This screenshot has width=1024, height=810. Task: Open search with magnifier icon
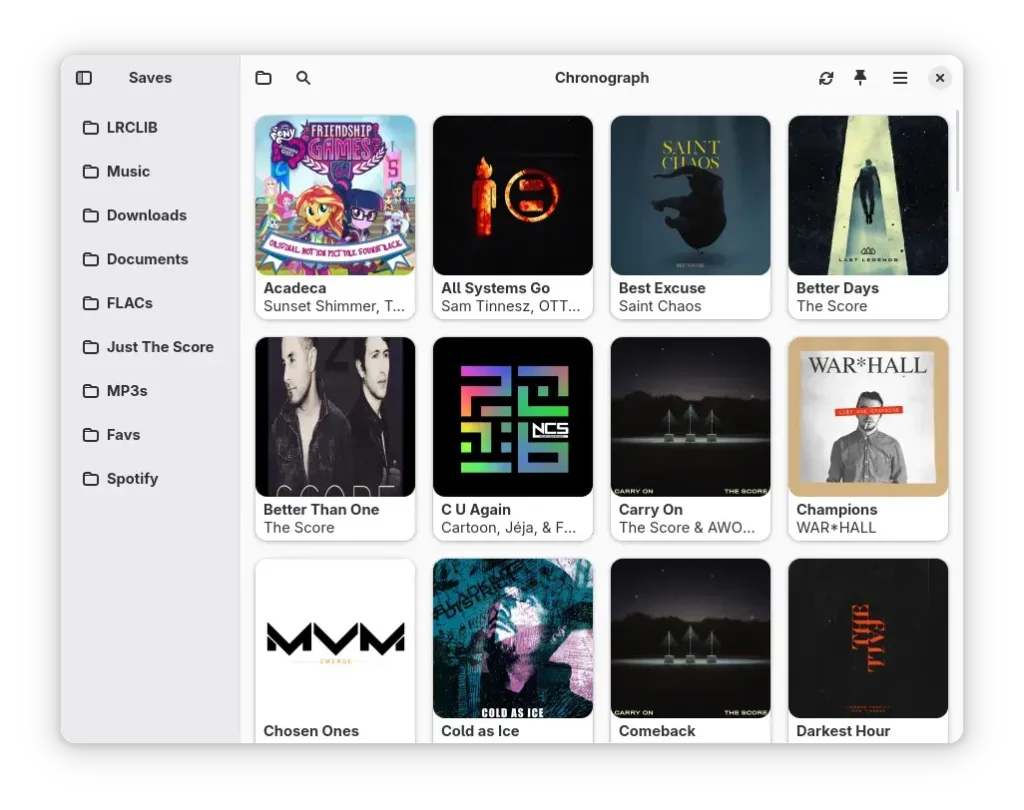303,78
